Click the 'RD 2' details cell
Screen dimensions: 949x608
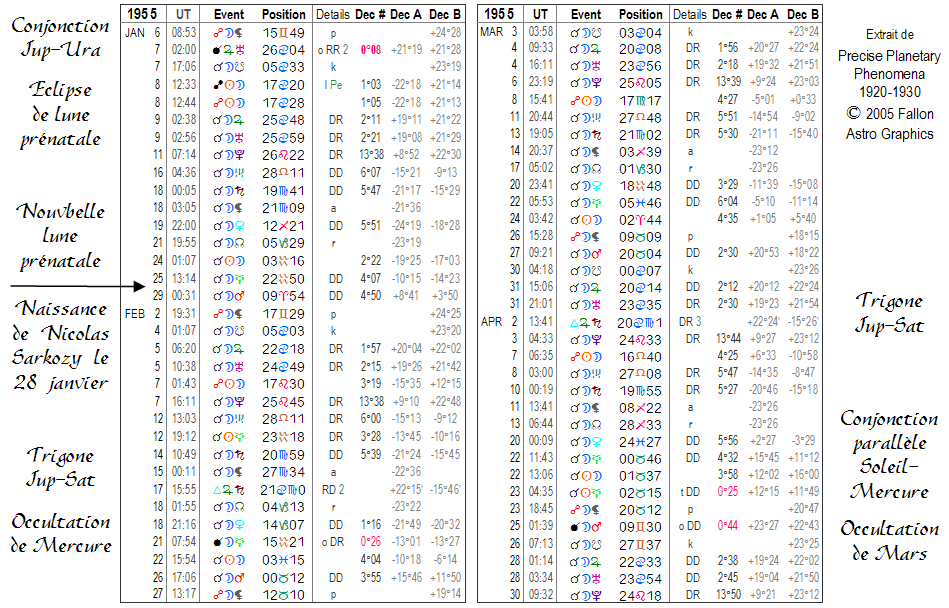(x=332, y=489)
